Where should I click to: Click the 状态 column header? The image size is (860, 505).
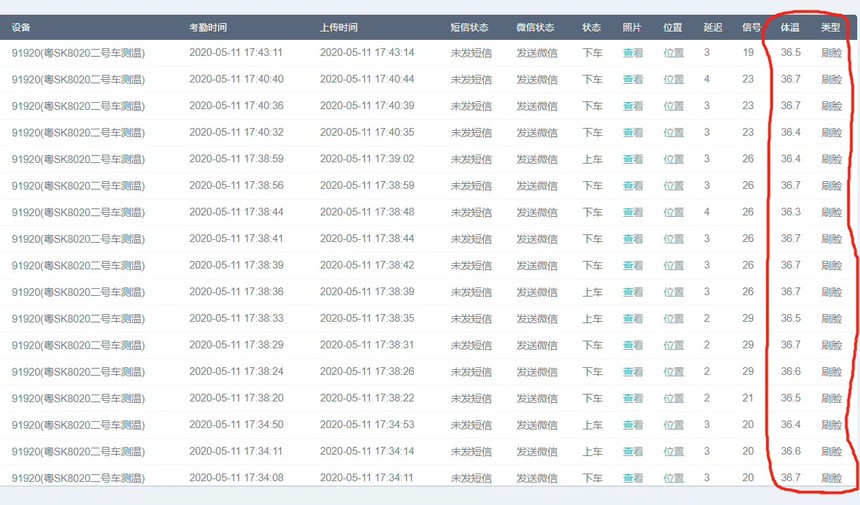click(x=591, y=27)
